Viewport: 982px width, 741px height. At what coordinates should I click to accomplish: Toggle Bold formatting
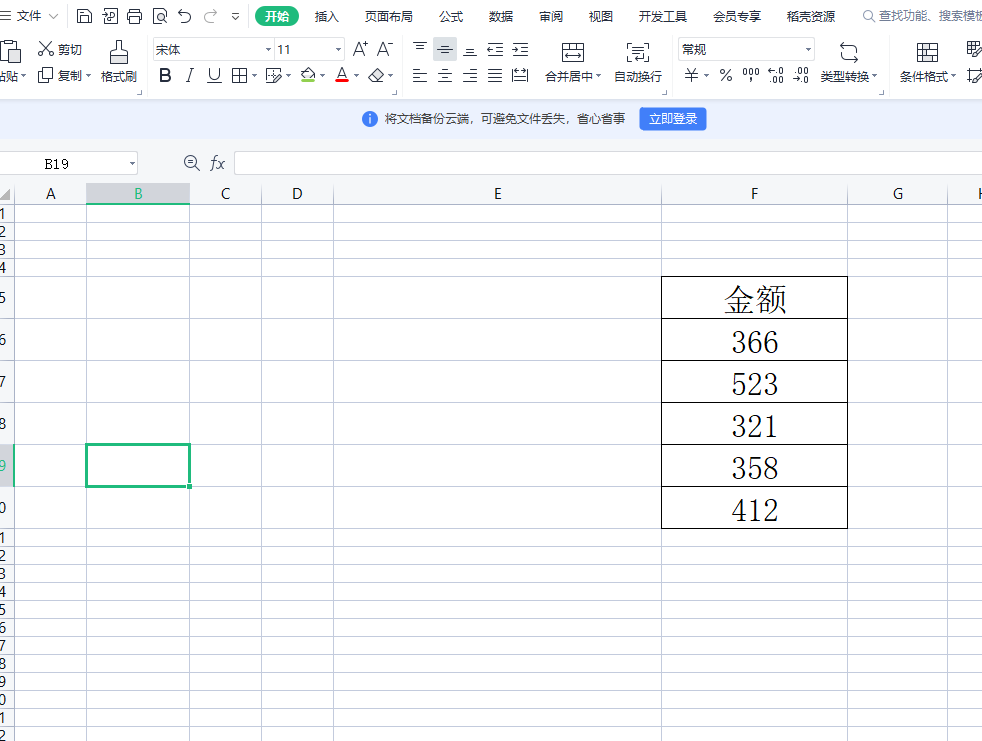(165, 76)
